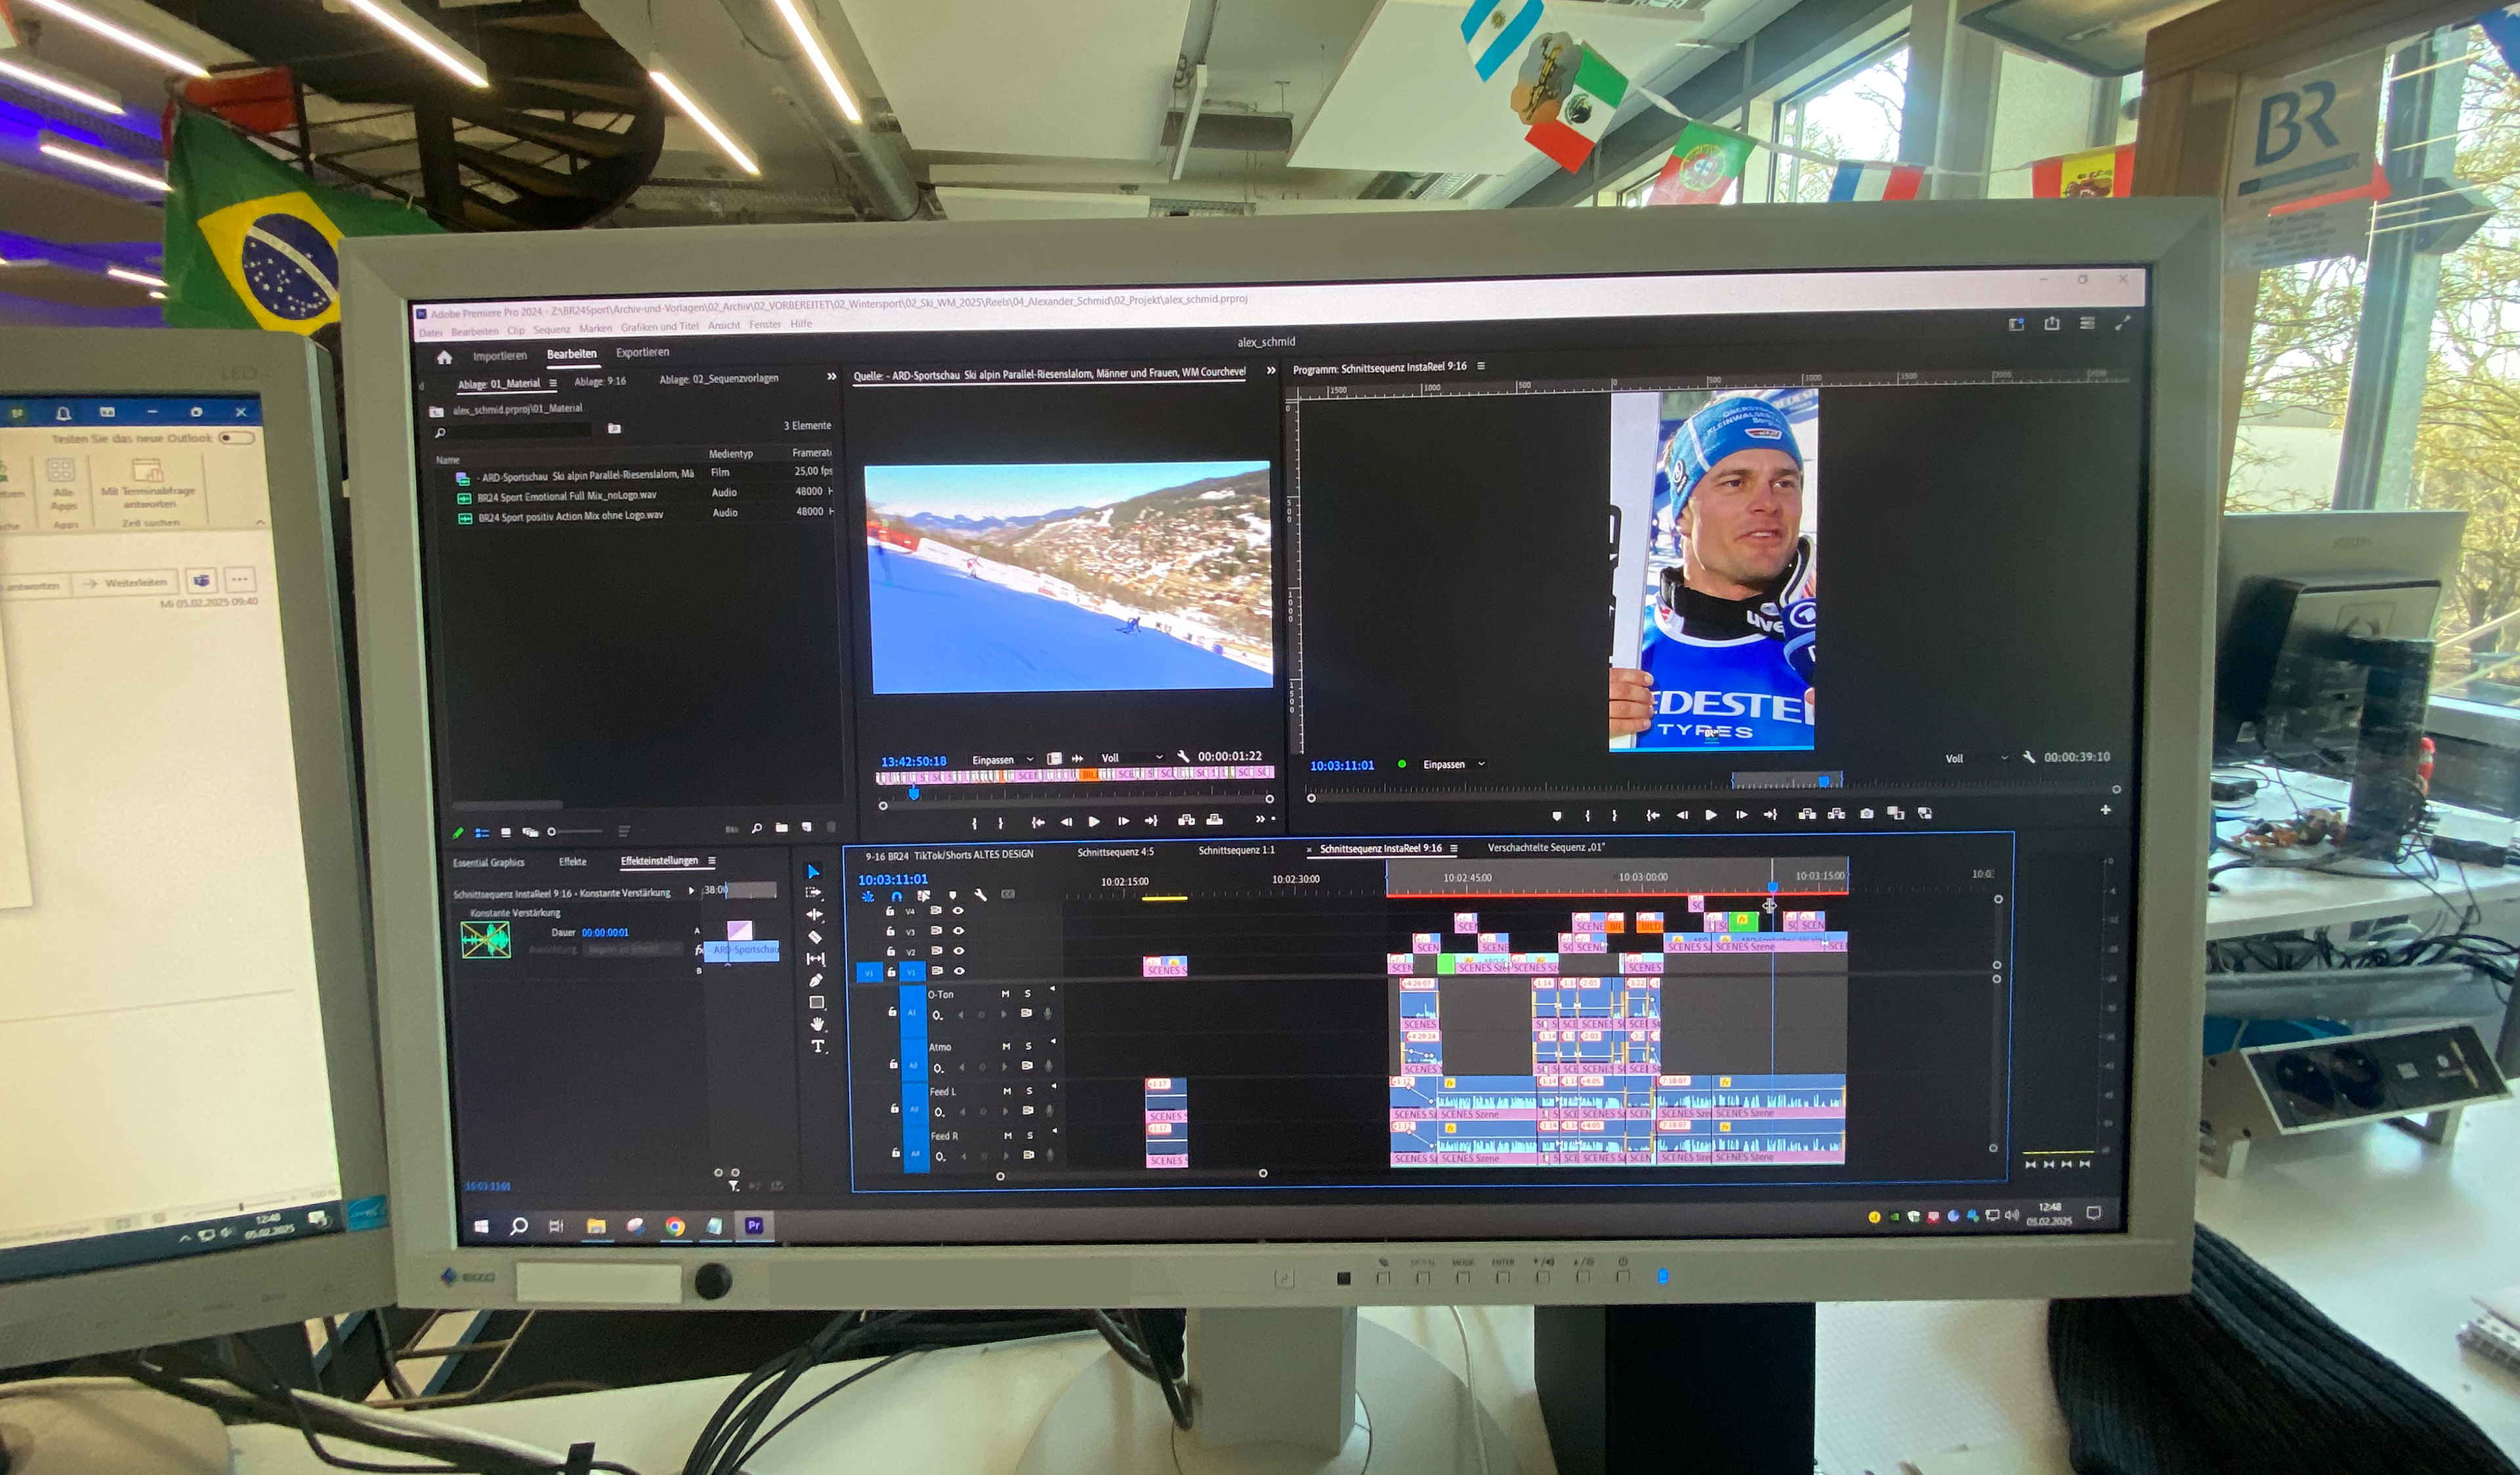Switch to Schnittsequenz 4:5 timeline tab
This screenshot has width=2520, height=1475.
(x=1115, y=852)
